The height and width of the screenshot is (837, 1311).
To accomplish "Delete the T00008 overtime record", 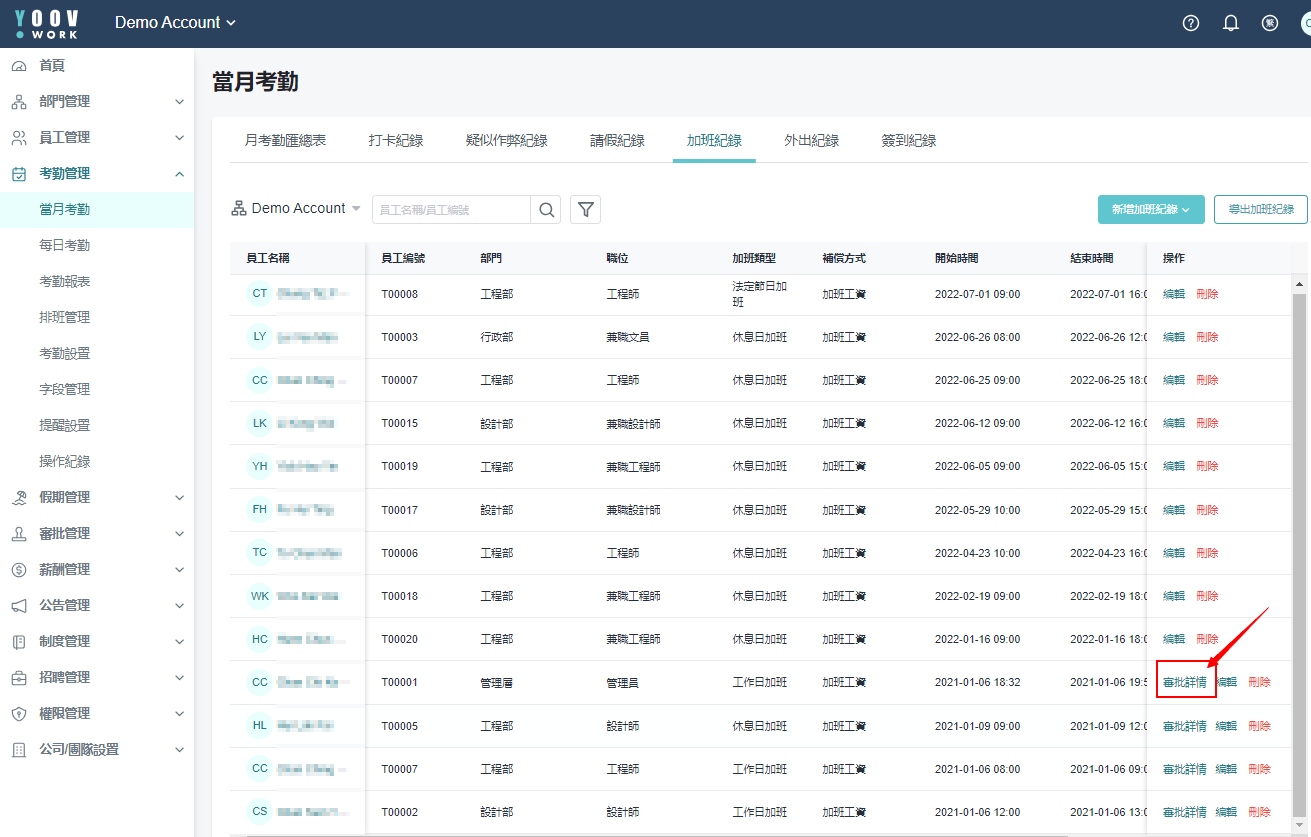I will pos(1207,295).
